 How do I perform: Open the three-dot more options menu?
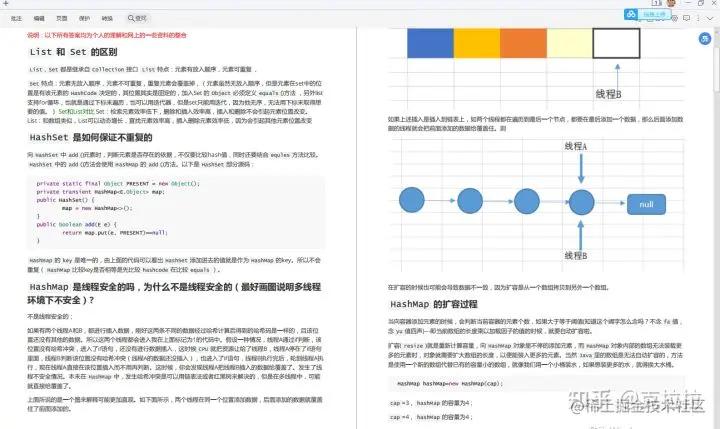698,18
